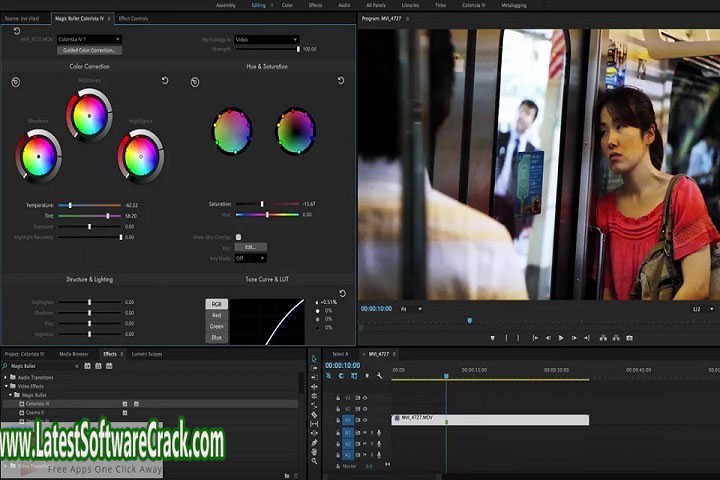This screenshot has width=720, height=480.
Task: Click the Guided Color Correction button
Action: [90, 51]
